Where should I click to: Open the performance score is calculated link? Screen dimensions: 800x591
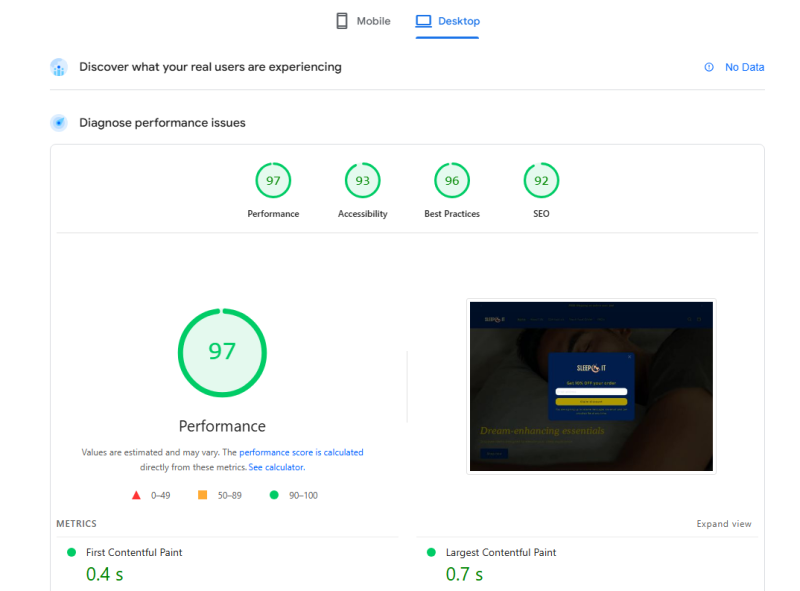coord(301,452)
